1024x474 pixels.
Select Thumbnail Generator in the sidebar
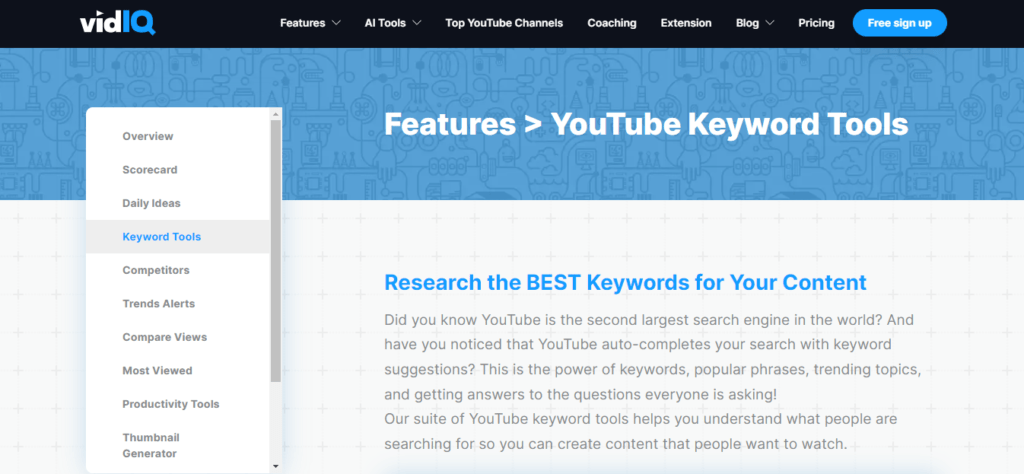[x=151, y=445]
